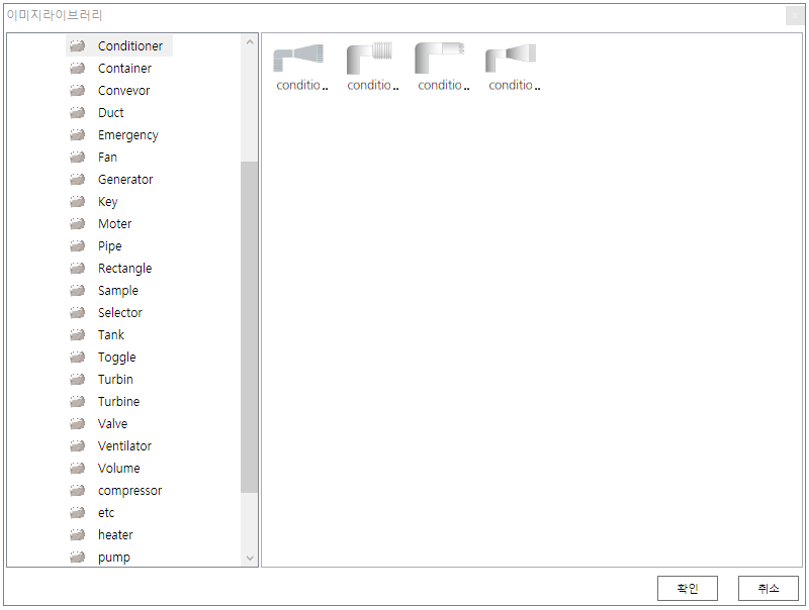The width and height of the screenshot is (809, 610).
Task: Click the tree scrollbar up arrow
Action: coord(250,42)
